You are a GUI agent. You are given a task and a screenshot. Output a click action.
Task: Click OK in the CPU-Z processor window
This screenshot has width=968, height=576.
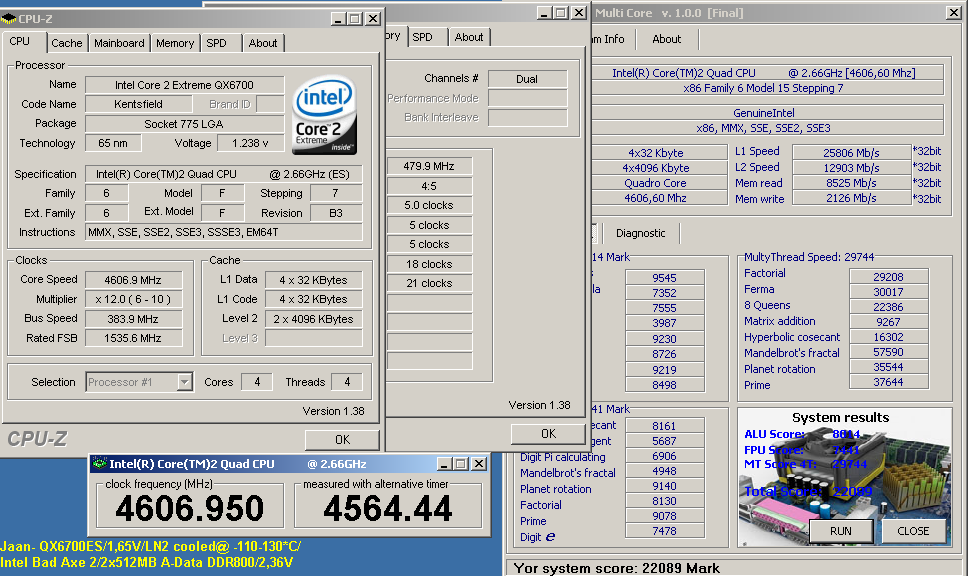point(342,440)
